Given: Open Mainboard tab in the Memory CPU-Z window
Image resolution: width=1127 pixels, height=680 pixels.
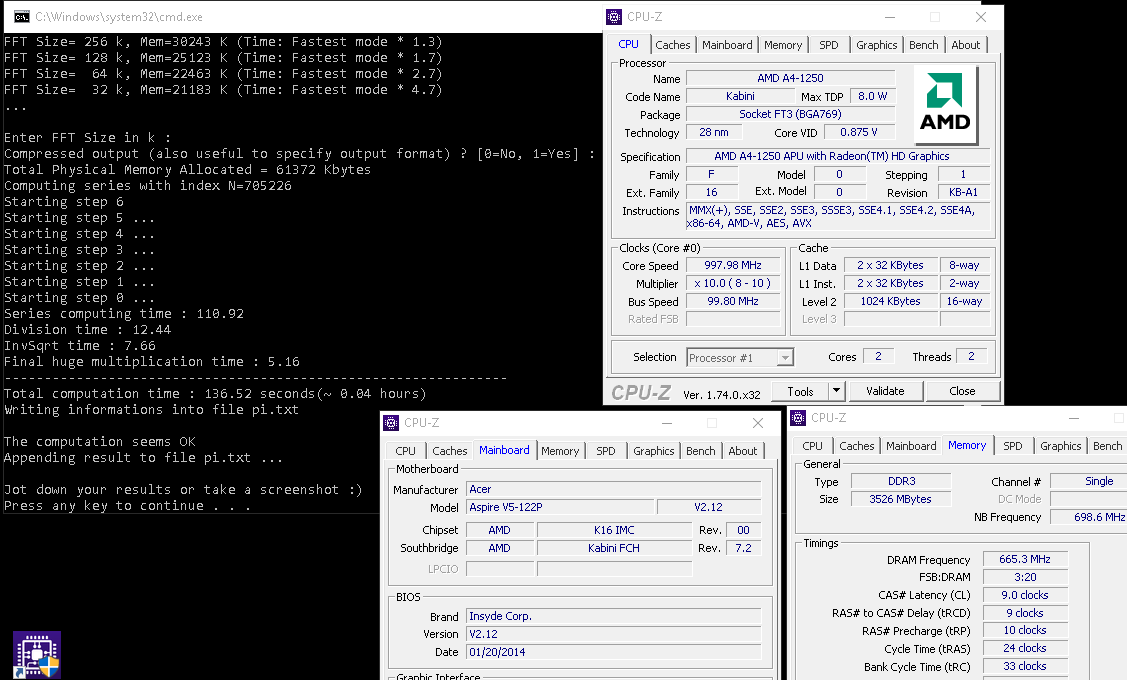Looking at the screenshot, I should pos(911,446).
